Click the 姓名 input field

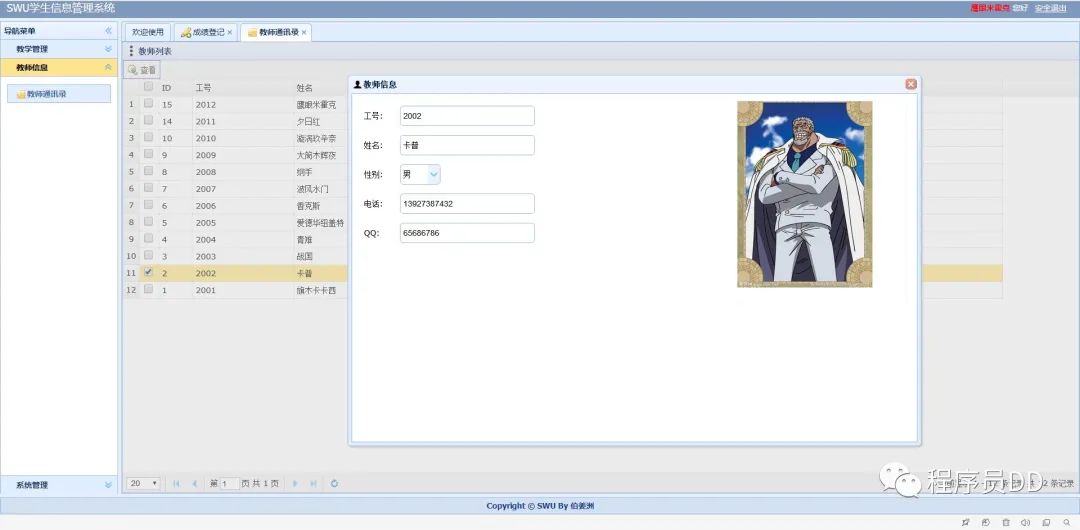[x=467, y=145]
